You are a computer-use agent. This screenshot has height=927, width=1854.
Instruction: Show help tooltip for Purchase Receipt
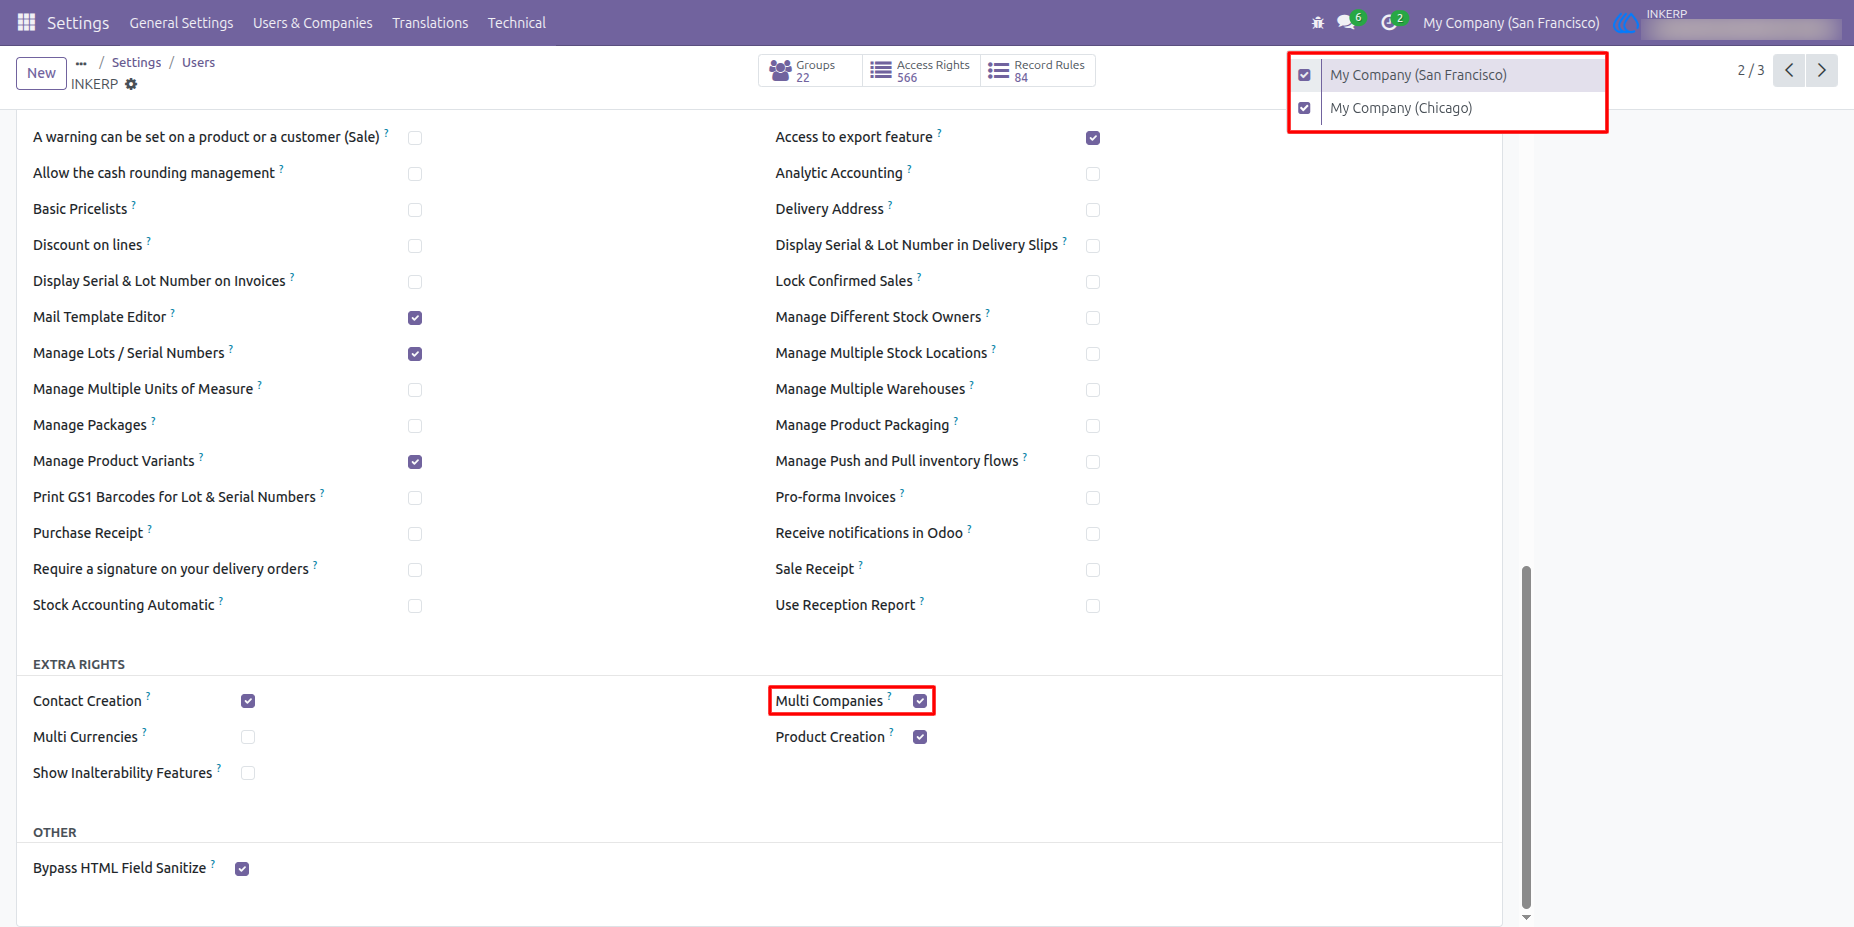point(149,528)
